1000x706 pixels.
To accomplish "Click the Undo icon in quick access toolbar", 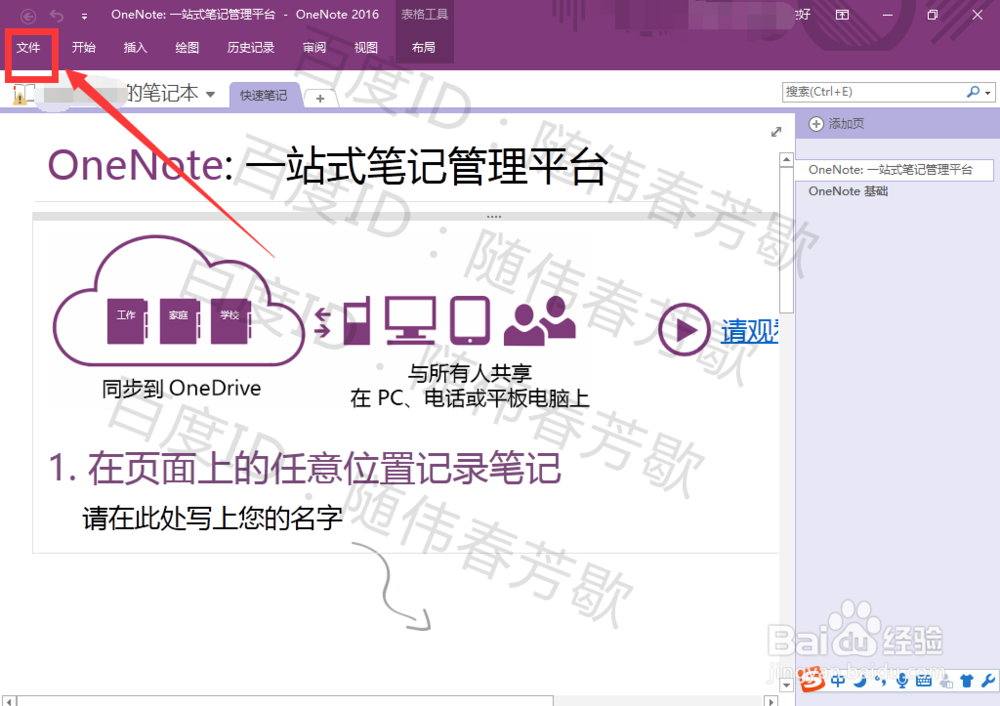I will tap(55, 16).
